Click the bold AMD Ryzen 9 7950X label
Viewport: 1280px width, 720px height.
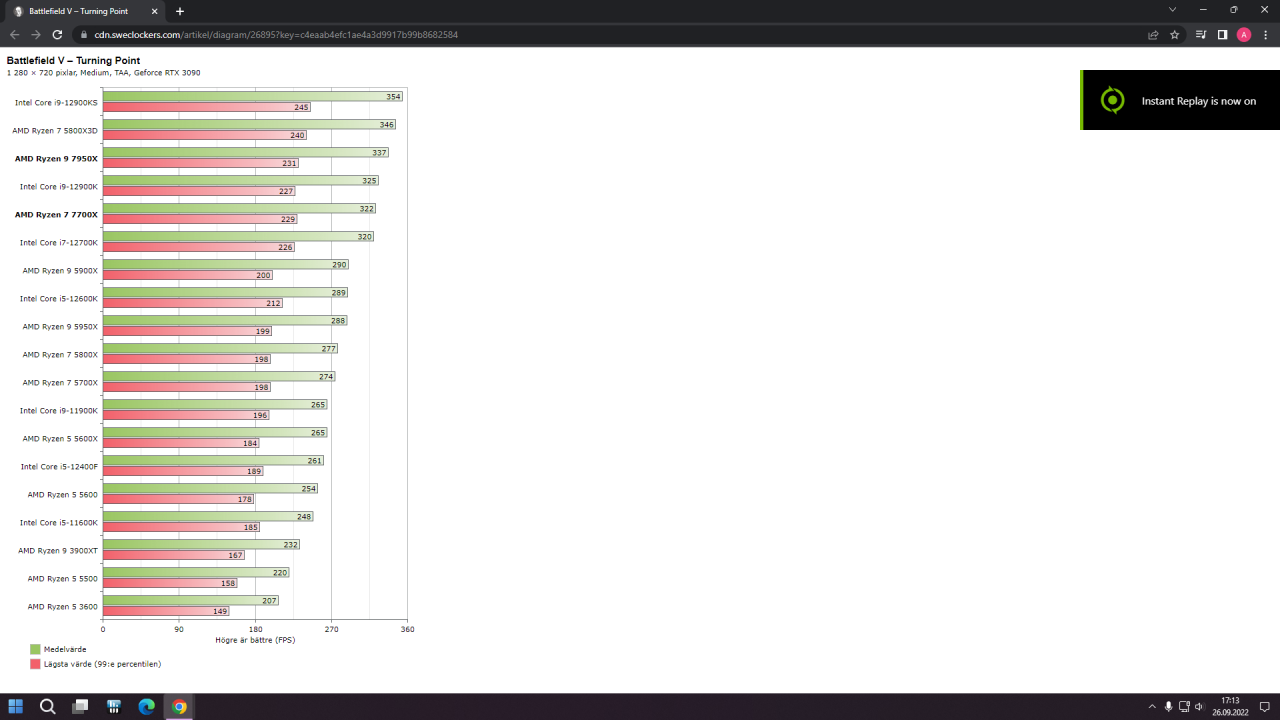[x=56, y=158]
